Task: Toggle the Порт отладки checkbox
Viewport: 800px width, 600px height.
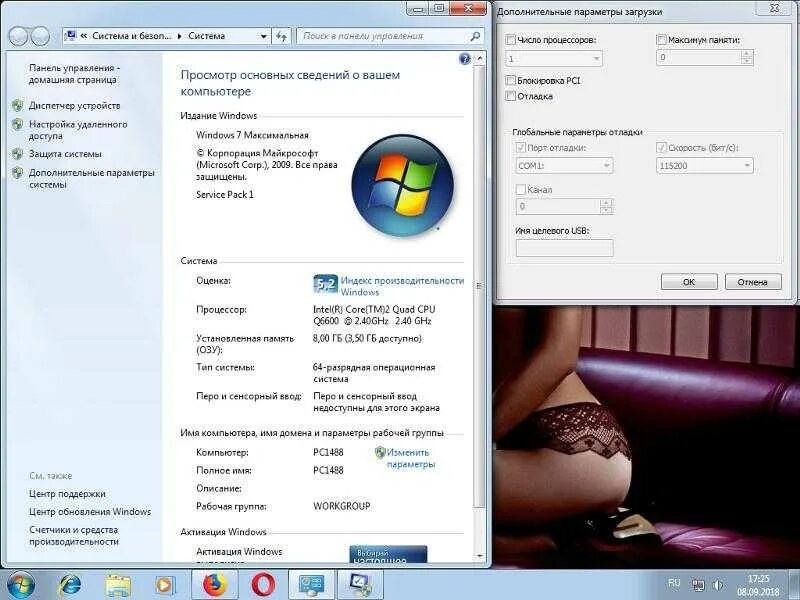Action: pyautogui.click(x=521, y=147)
